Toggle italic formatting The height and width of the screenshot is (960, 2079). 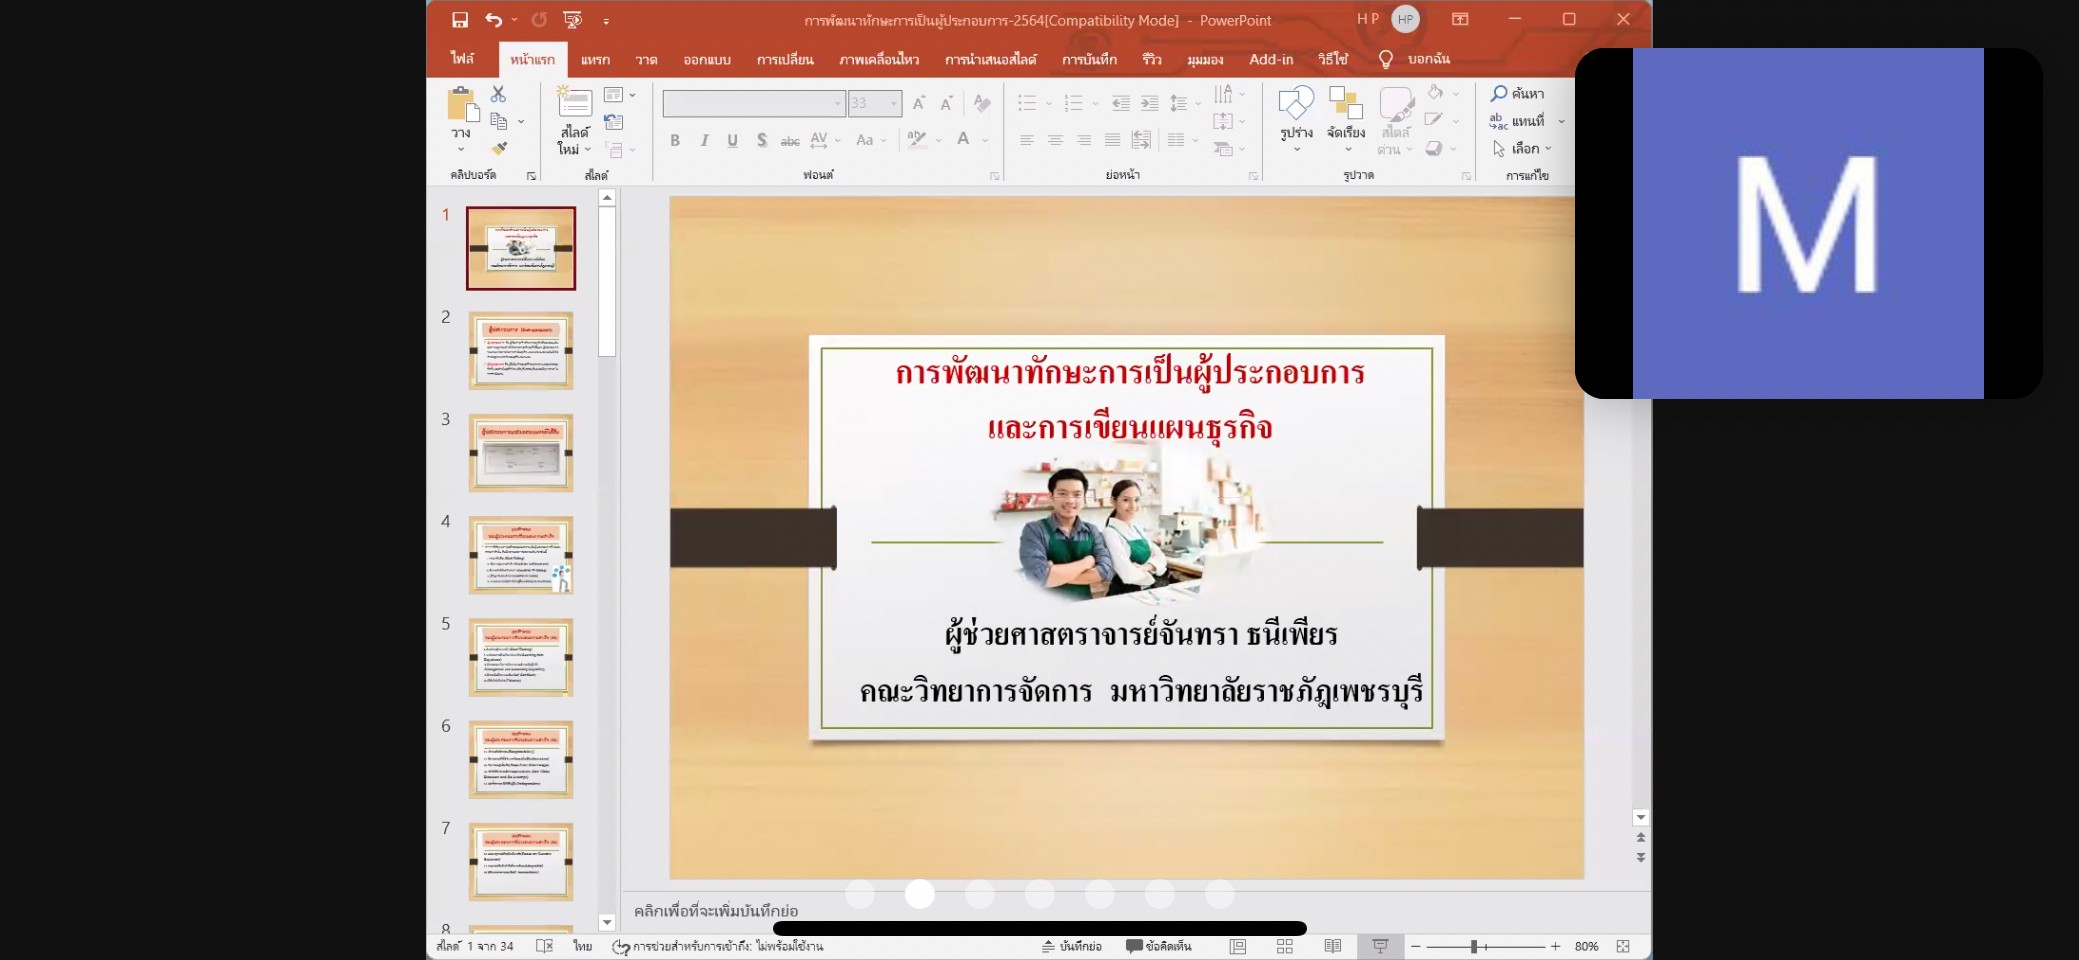pyautogui.click(x=704, y=140)
